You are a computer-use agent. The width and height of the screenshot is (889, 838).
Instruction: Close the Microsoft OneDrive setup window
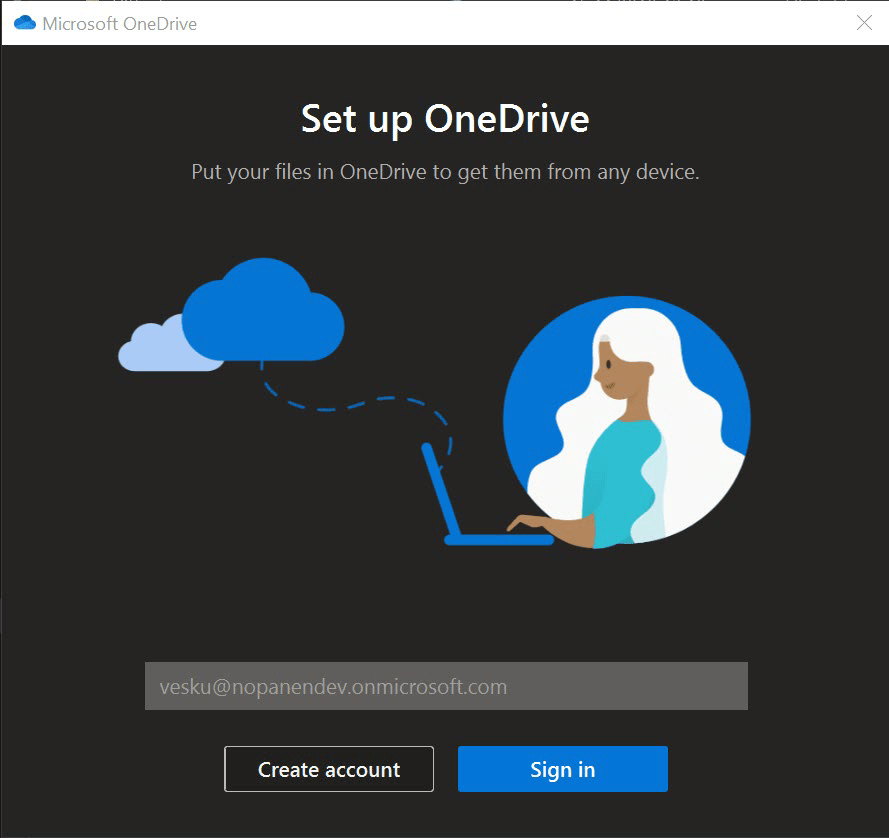point(864,23)
